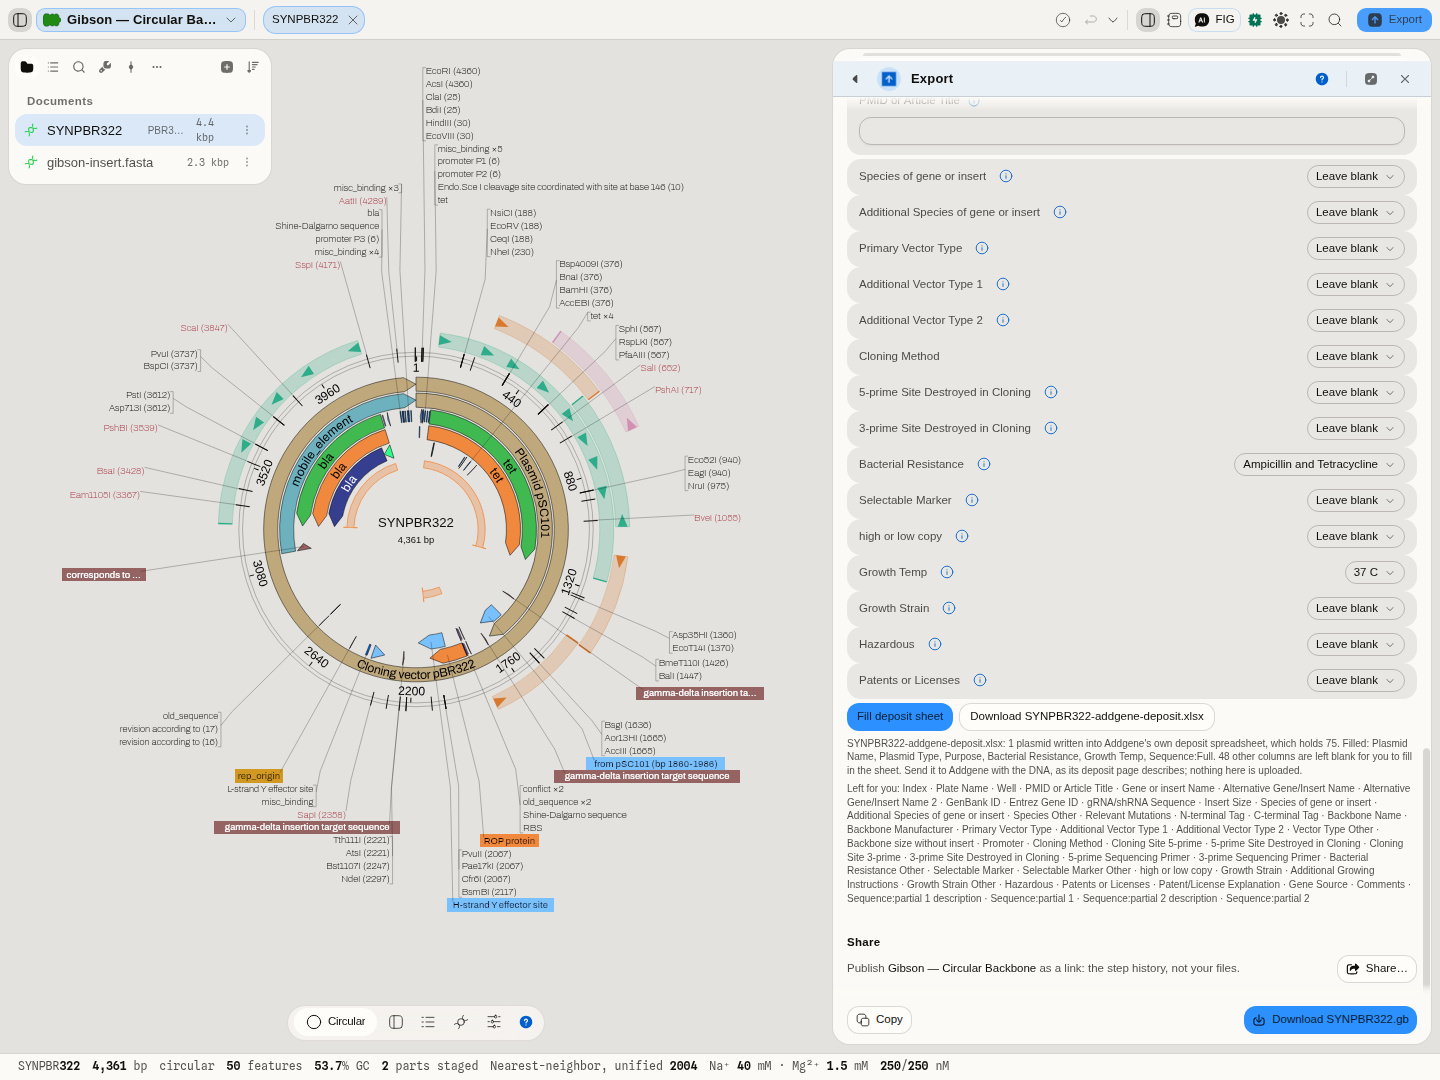Image resolution: width=1440 pixels, height=1080 pixels.
Task: Open SYNPBR322 row options menu
Action: [x=247, y=130]
